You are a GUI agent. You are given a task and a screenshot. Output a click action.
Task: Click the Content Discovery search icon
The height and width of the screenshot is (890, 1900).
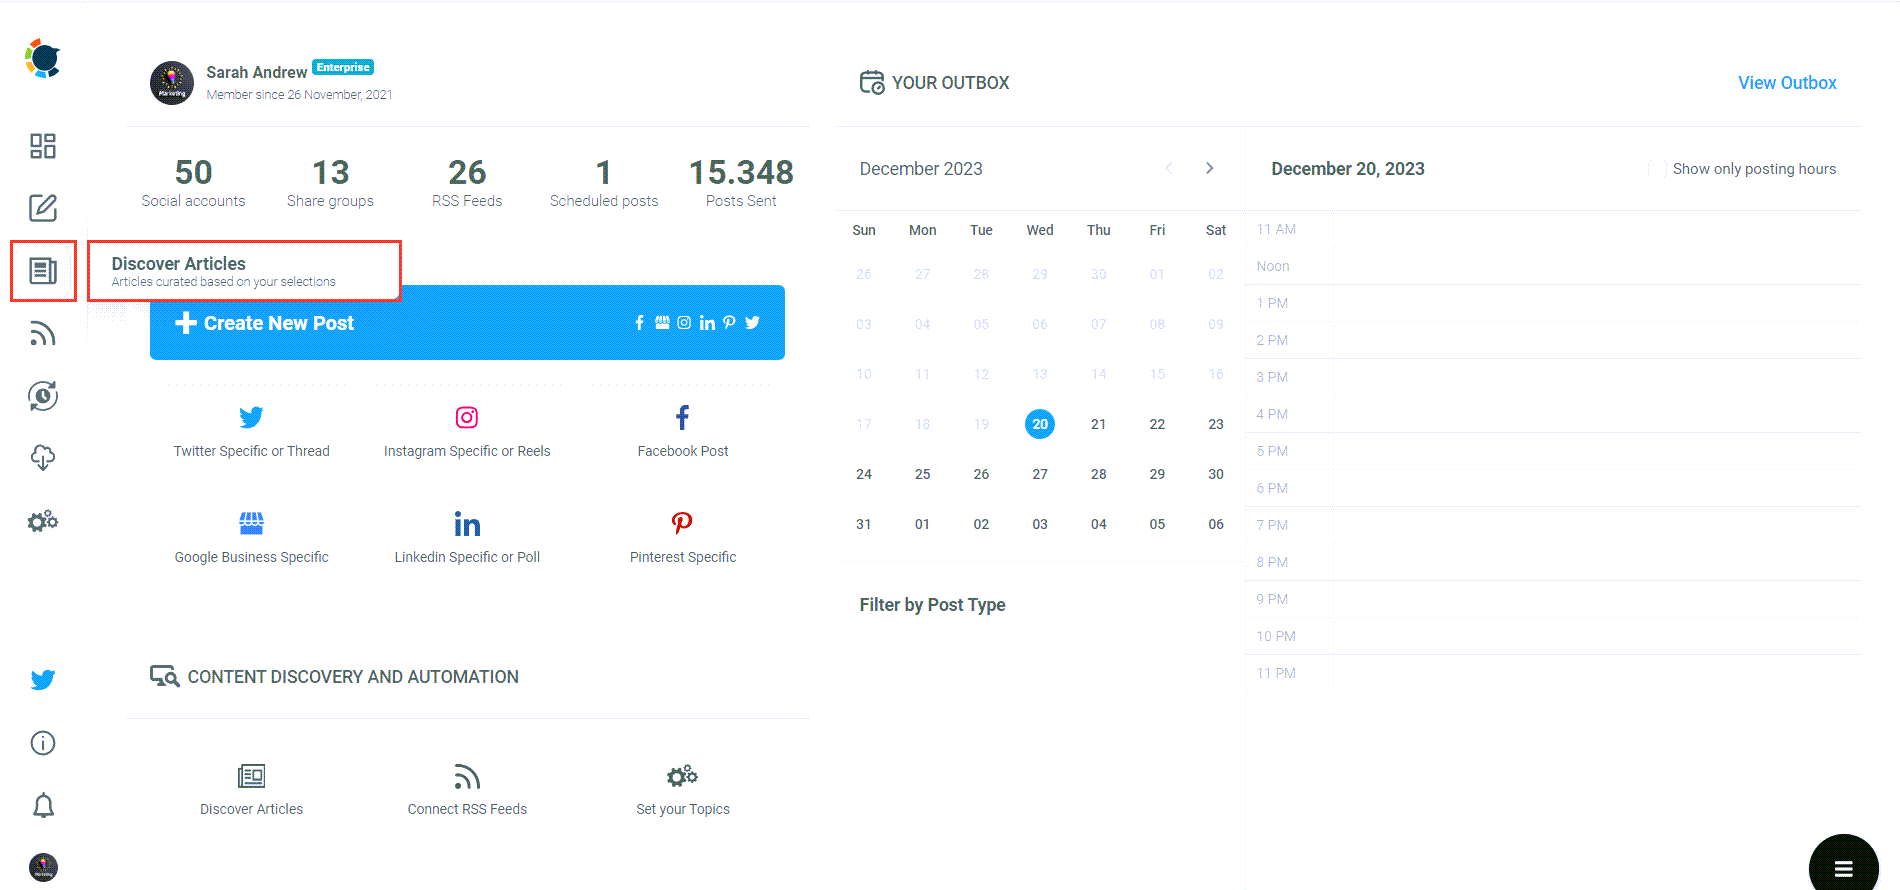(164, 676)
